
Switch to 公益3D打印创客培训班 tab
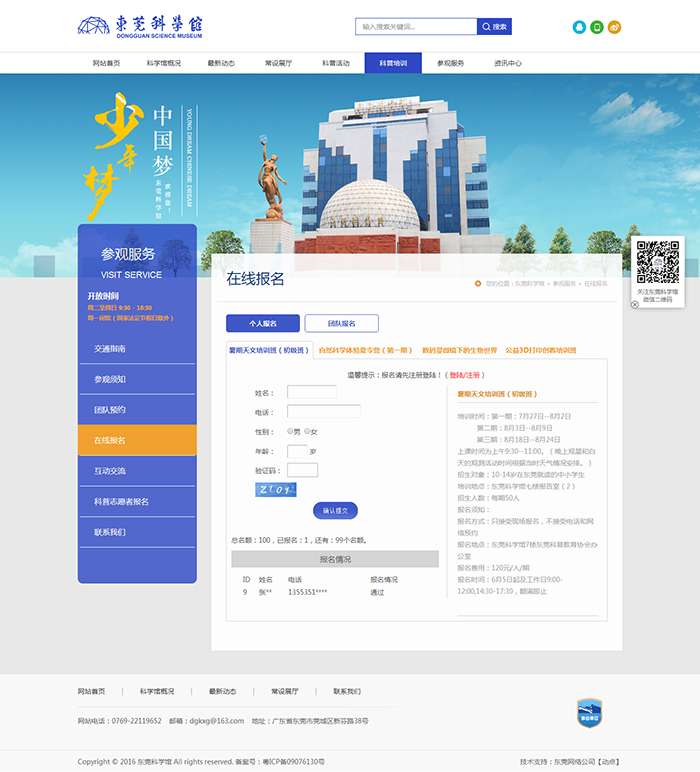(541, 351)
